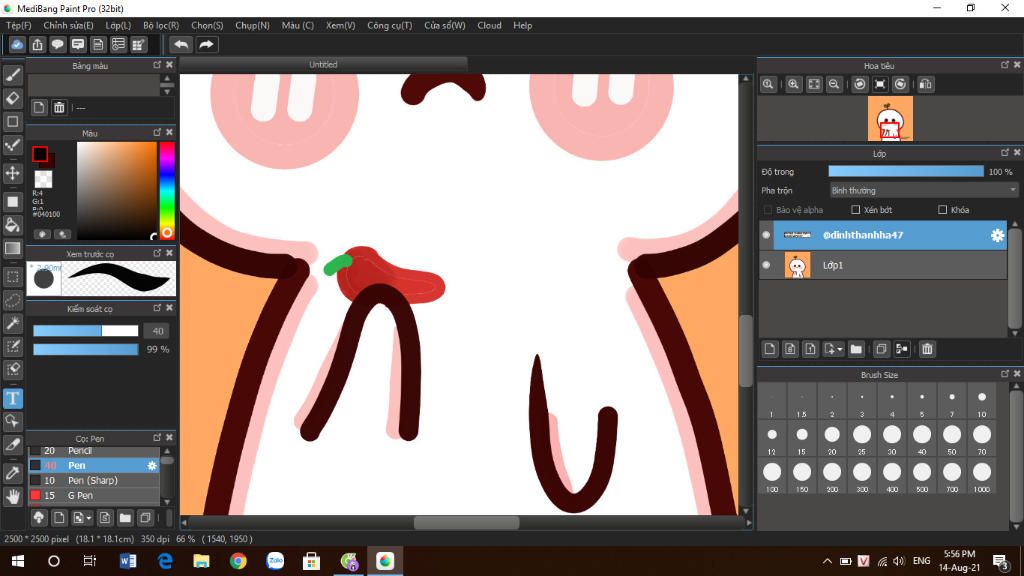This screenshot has height=576, width=1024.
Task: Open the Tệp(F) menu
Action: pyautogui.click(x=18, y=25)
